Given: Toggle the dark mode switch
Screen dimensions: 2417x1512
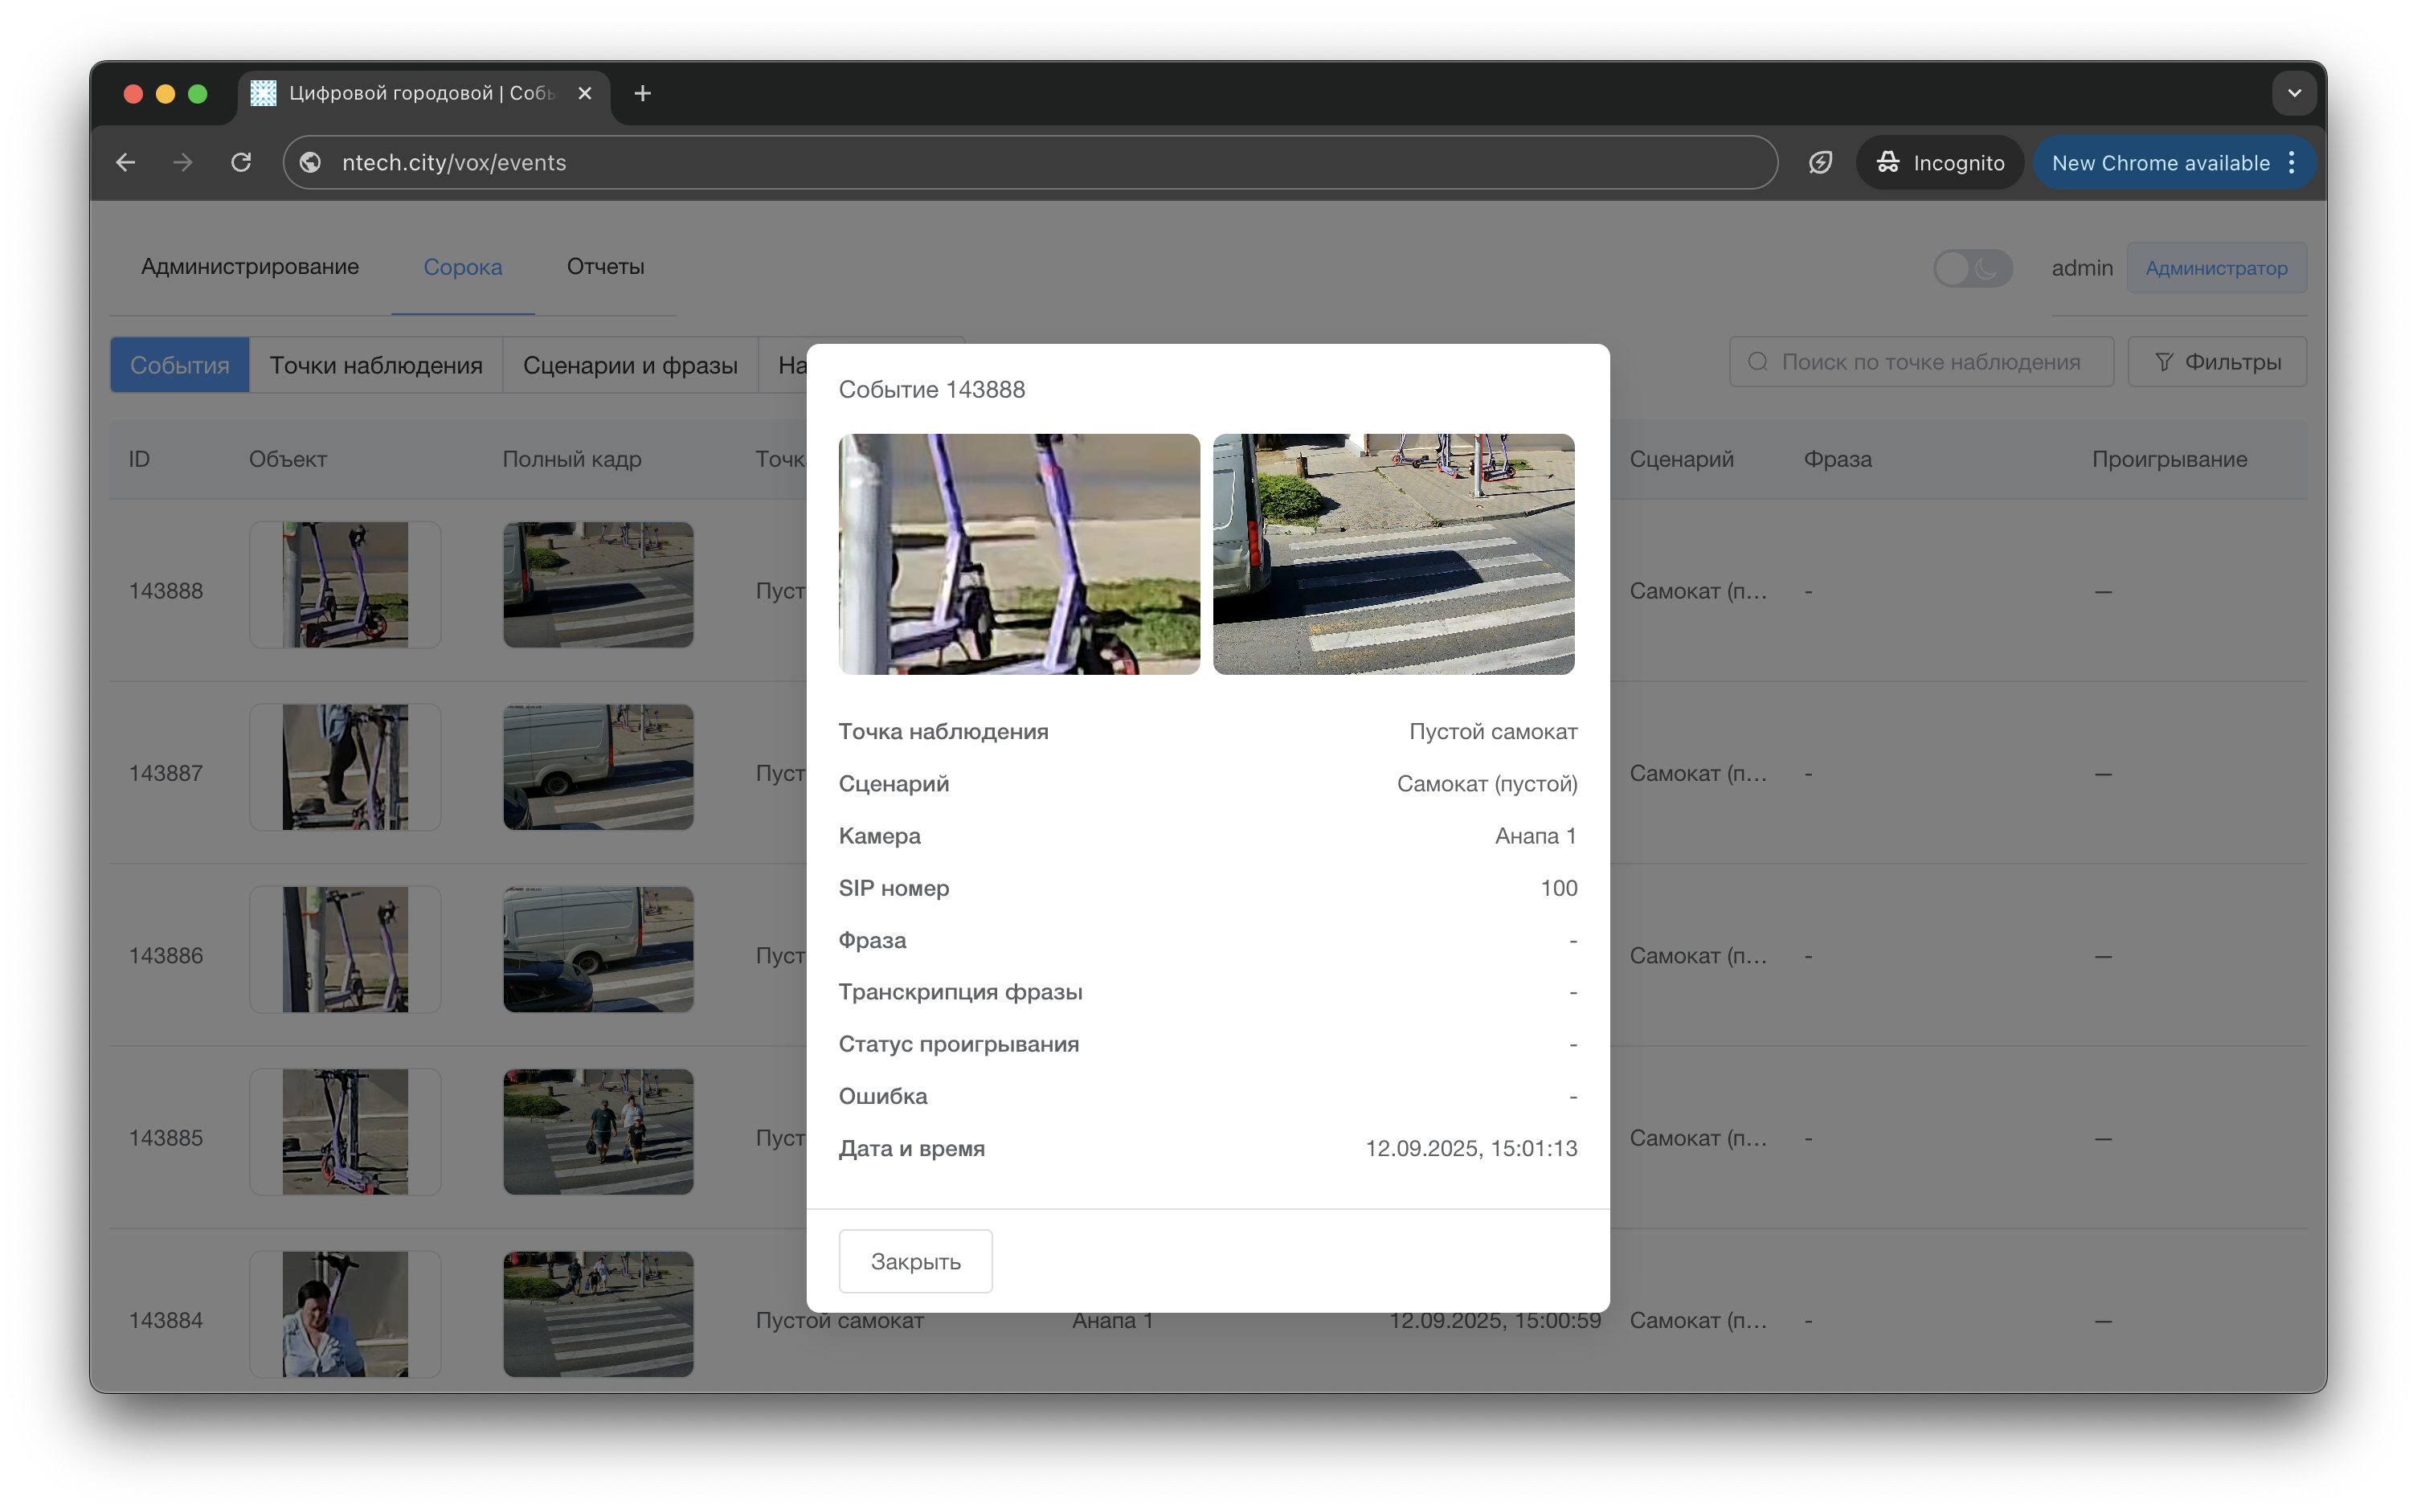Looking at the screenshot, I should pyautogui.click(x=1971, y=268).
